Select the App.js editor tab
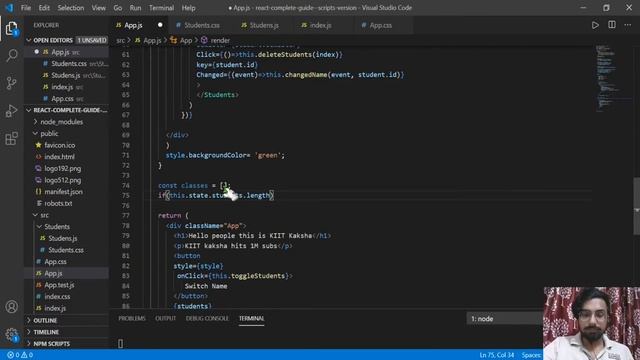The height and width of the screenshot is (360, 640). (133, 25)
